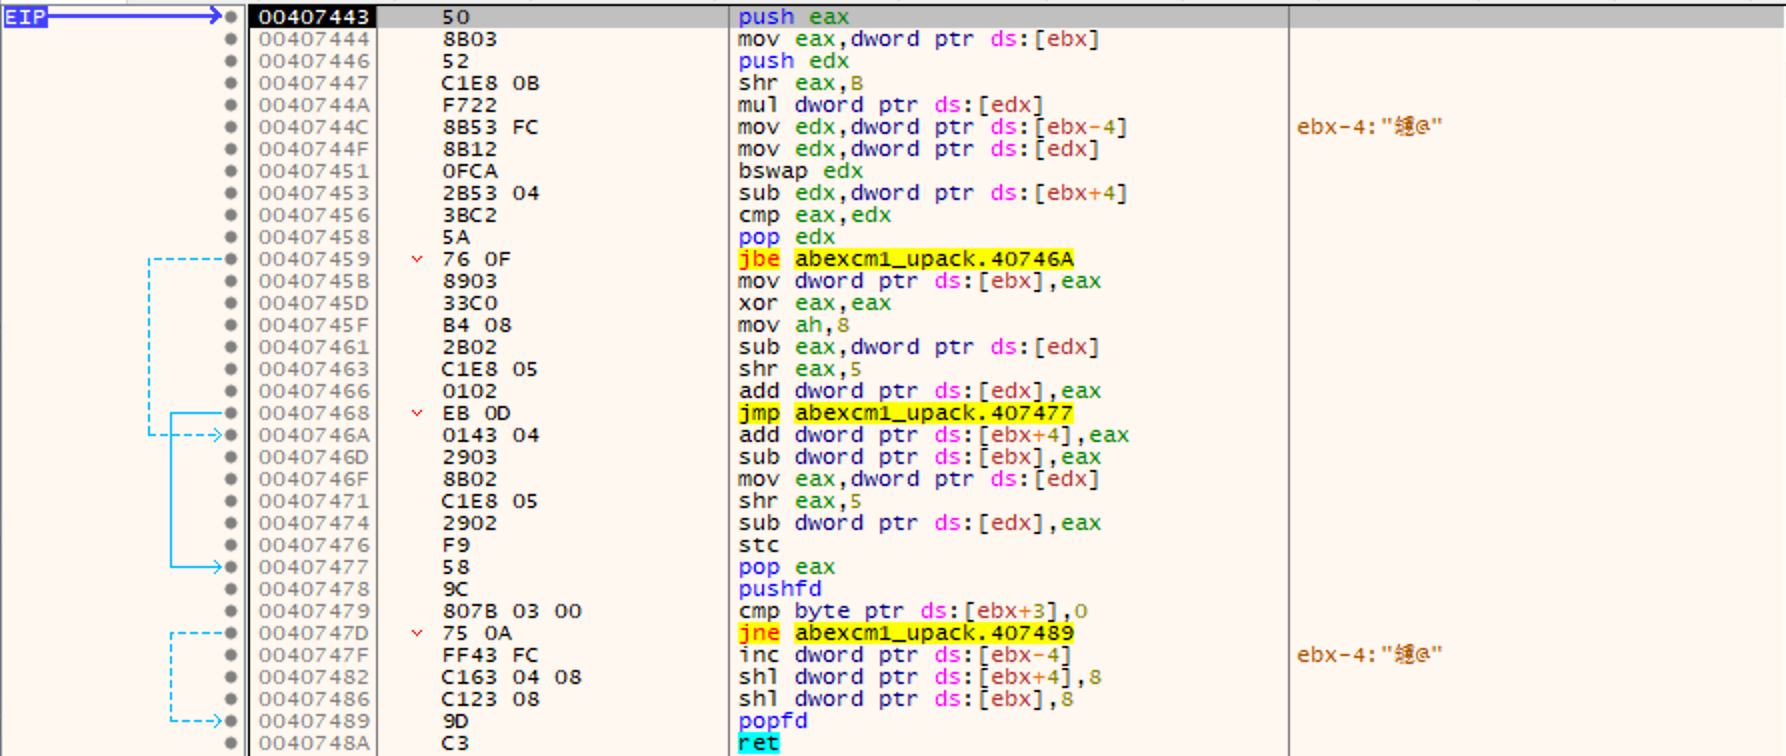Click the 'xor eax,eax' instruction
This screenshot has height=756, width=1786.
point(815,303)
